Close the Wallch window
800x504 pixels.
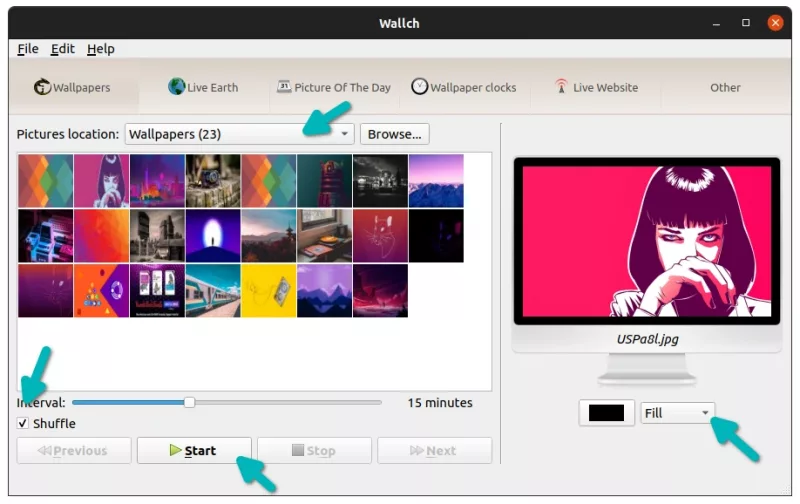pyautogui.click(x=776, y=23)
